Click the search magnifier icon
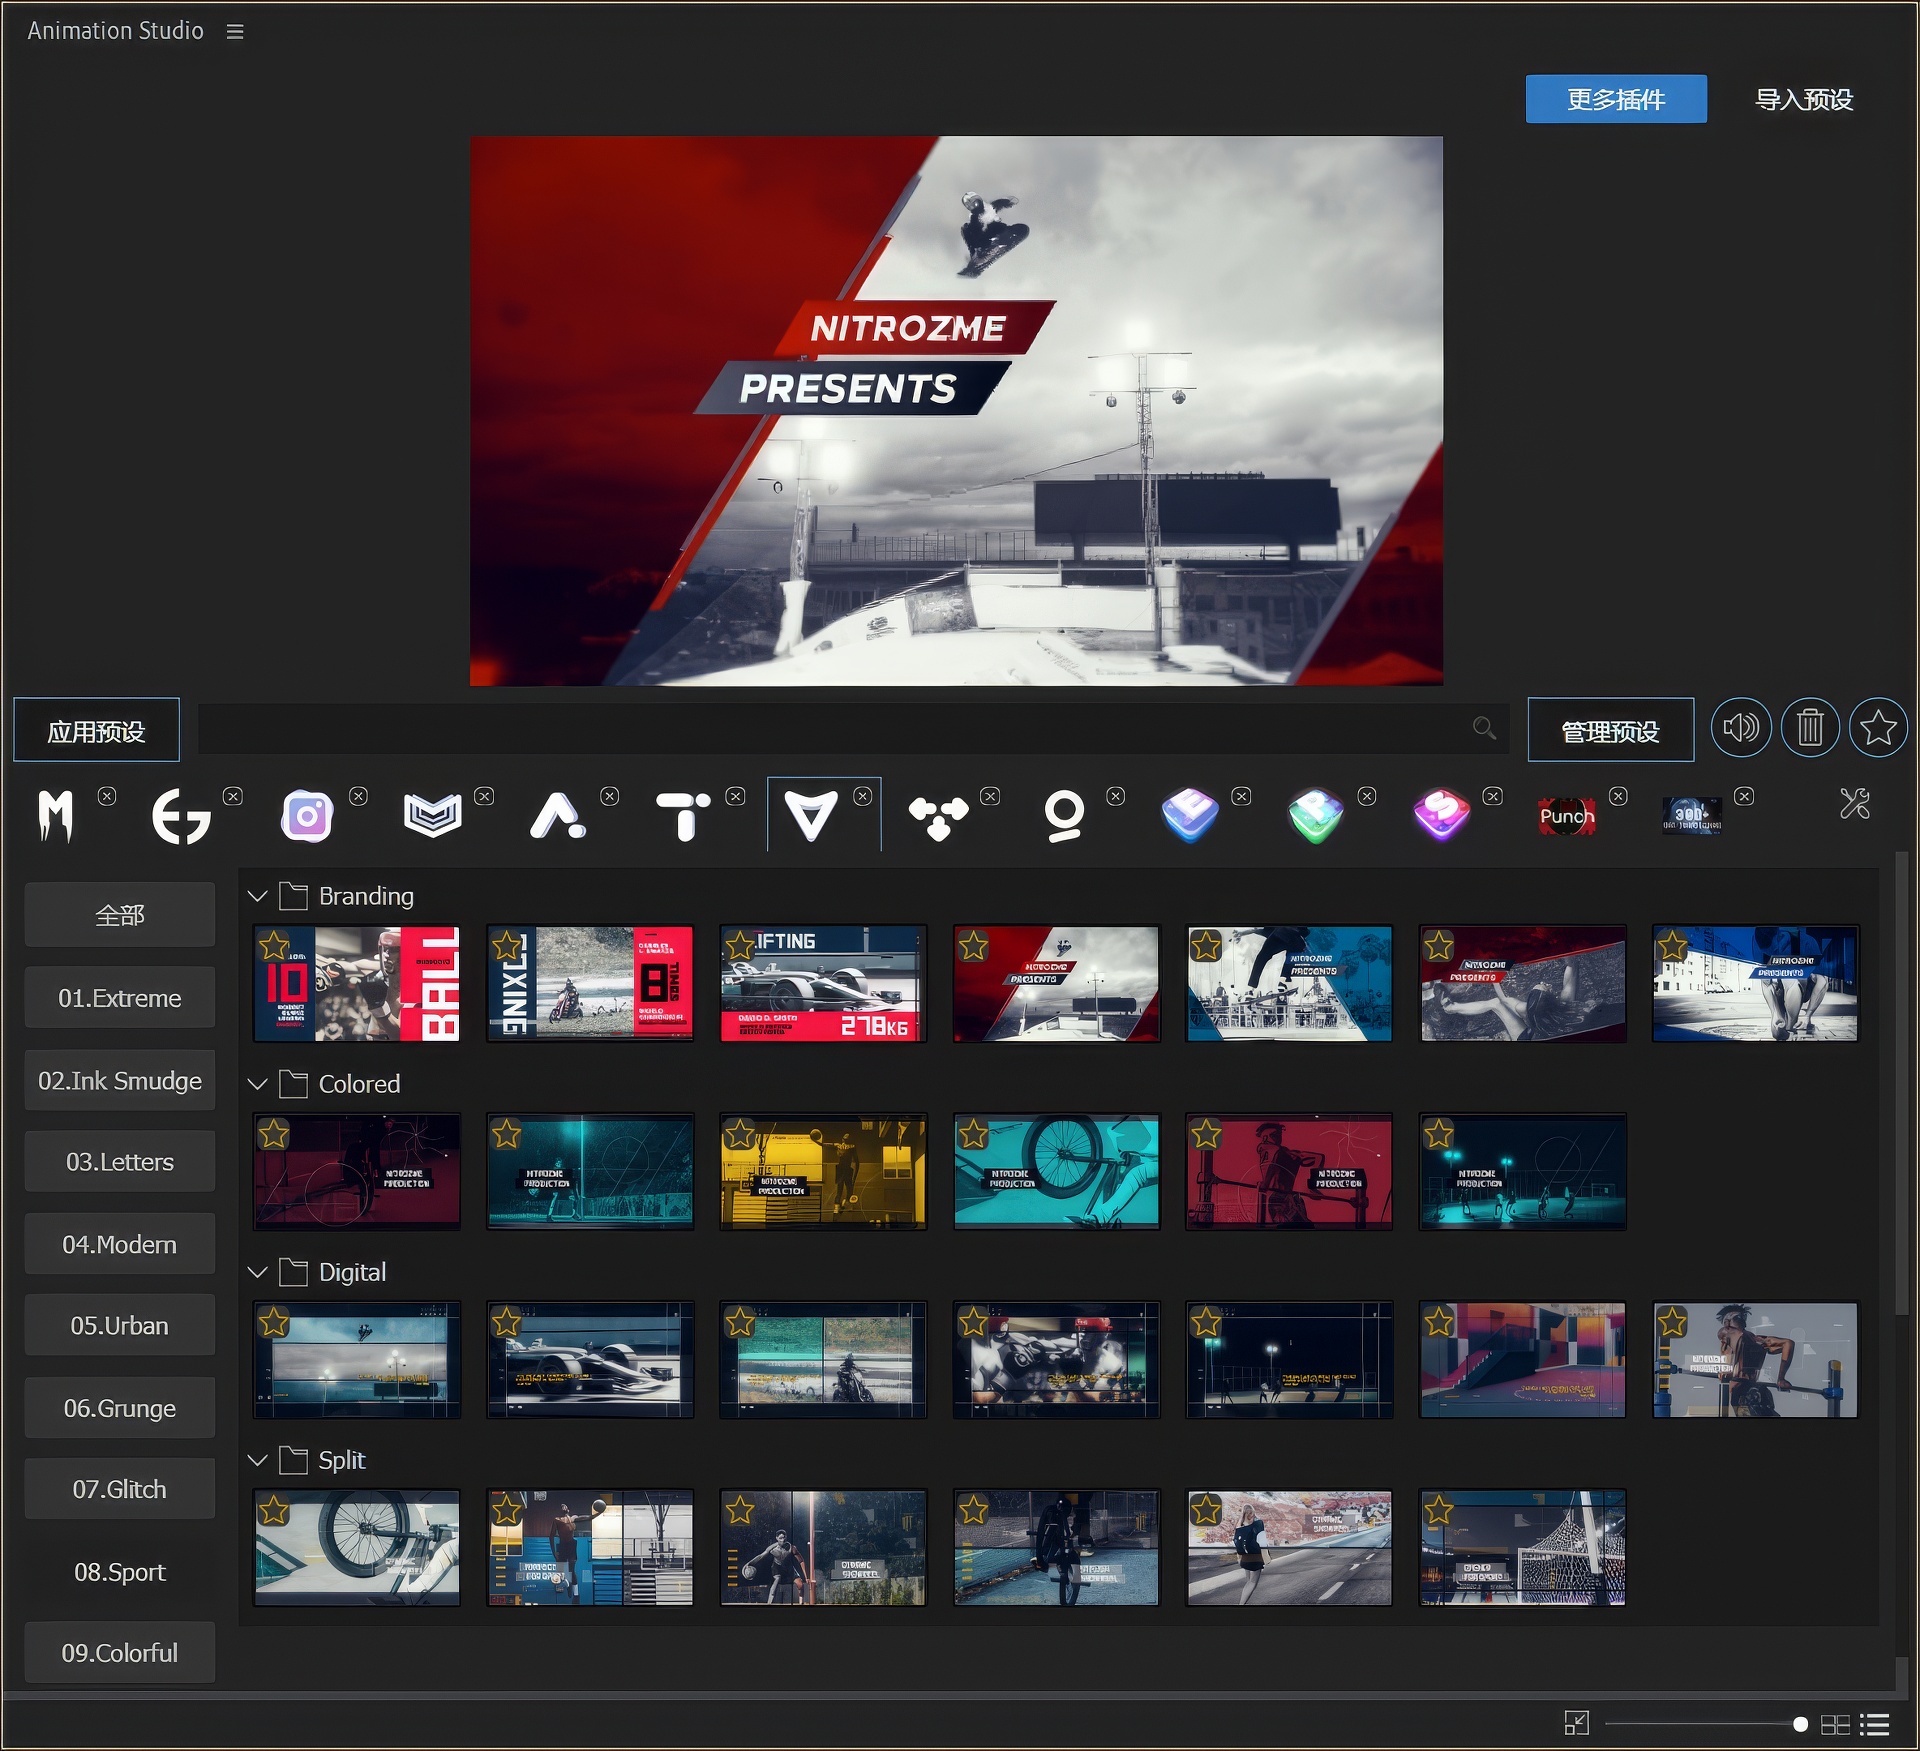Viewport: 1920px width, 1751px height. [x=1484, y=728]
